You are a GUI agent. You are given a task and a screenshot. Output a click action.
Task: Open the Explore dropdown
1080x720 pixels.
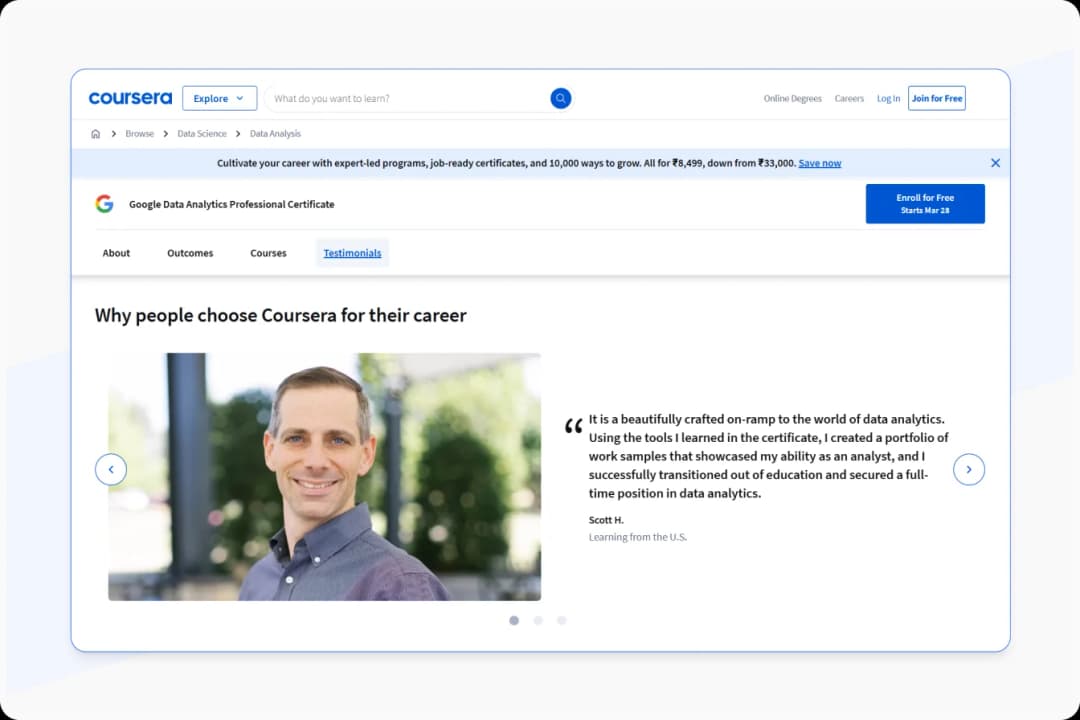213,98
